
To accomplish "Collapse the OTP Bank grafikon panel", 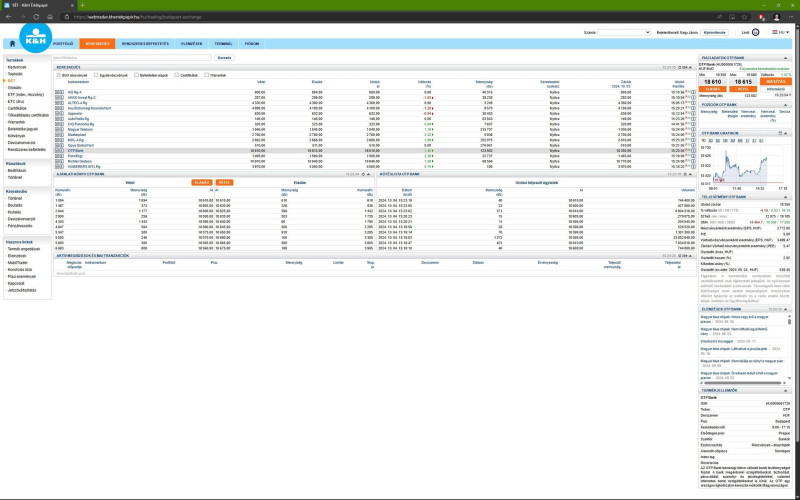I will 786,133.
